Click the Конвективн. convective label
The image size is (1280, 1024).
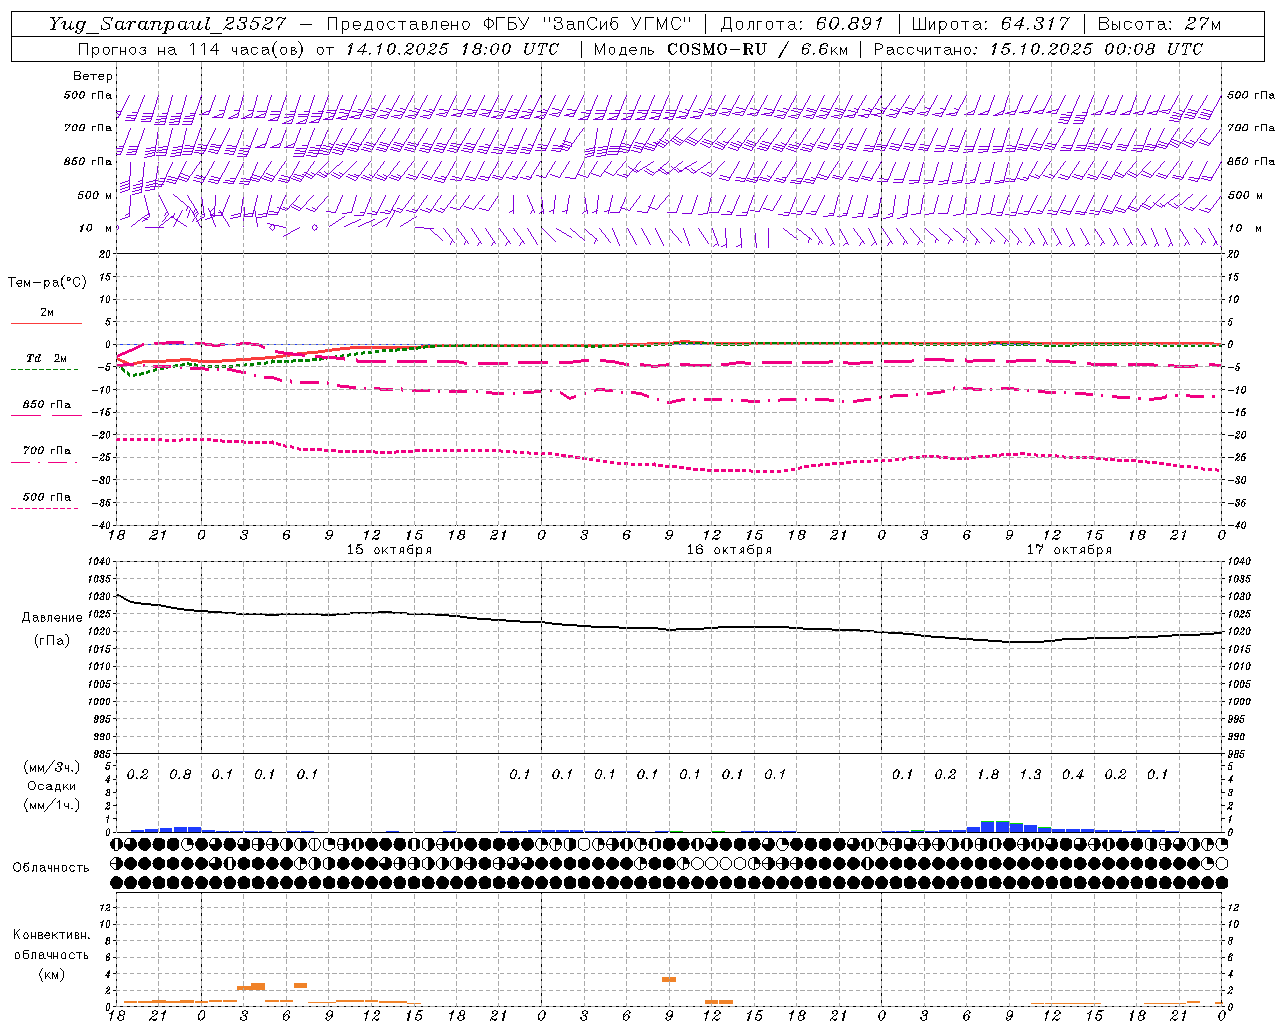[51, 935]
